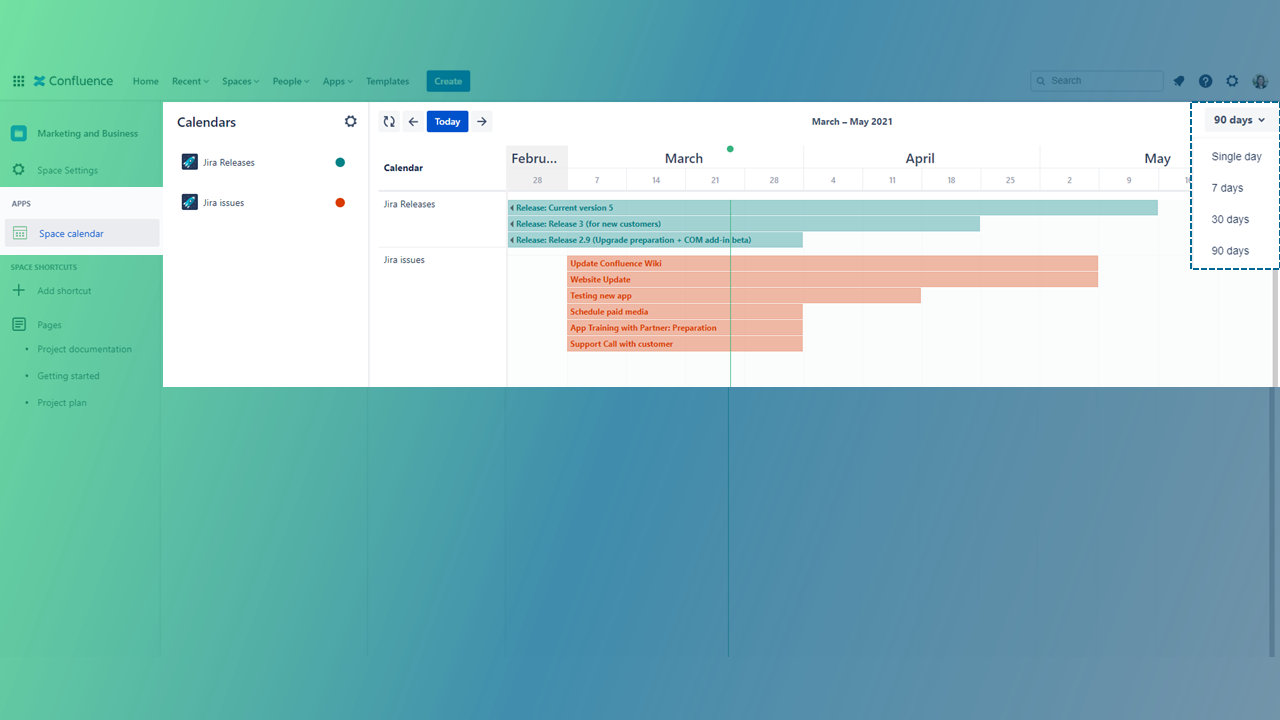The height and width of the screenshot is (720, 1280).
Task: Click the Pages icon in the sidebar
Action: coord(20,324)
